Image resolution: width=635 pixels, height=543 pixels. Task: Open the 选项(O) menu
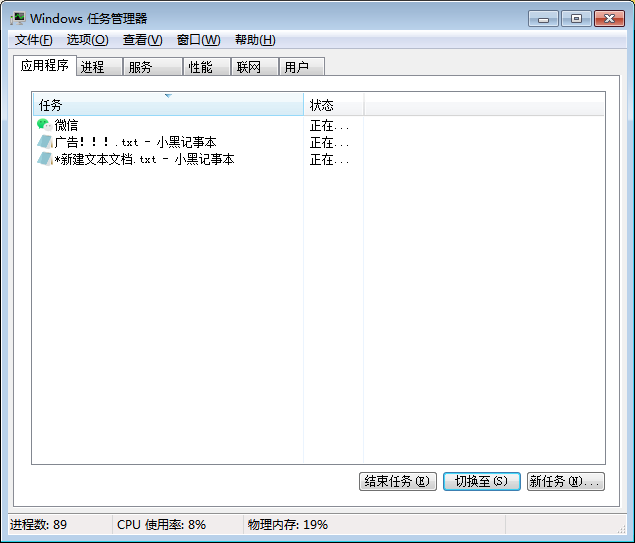87,40
